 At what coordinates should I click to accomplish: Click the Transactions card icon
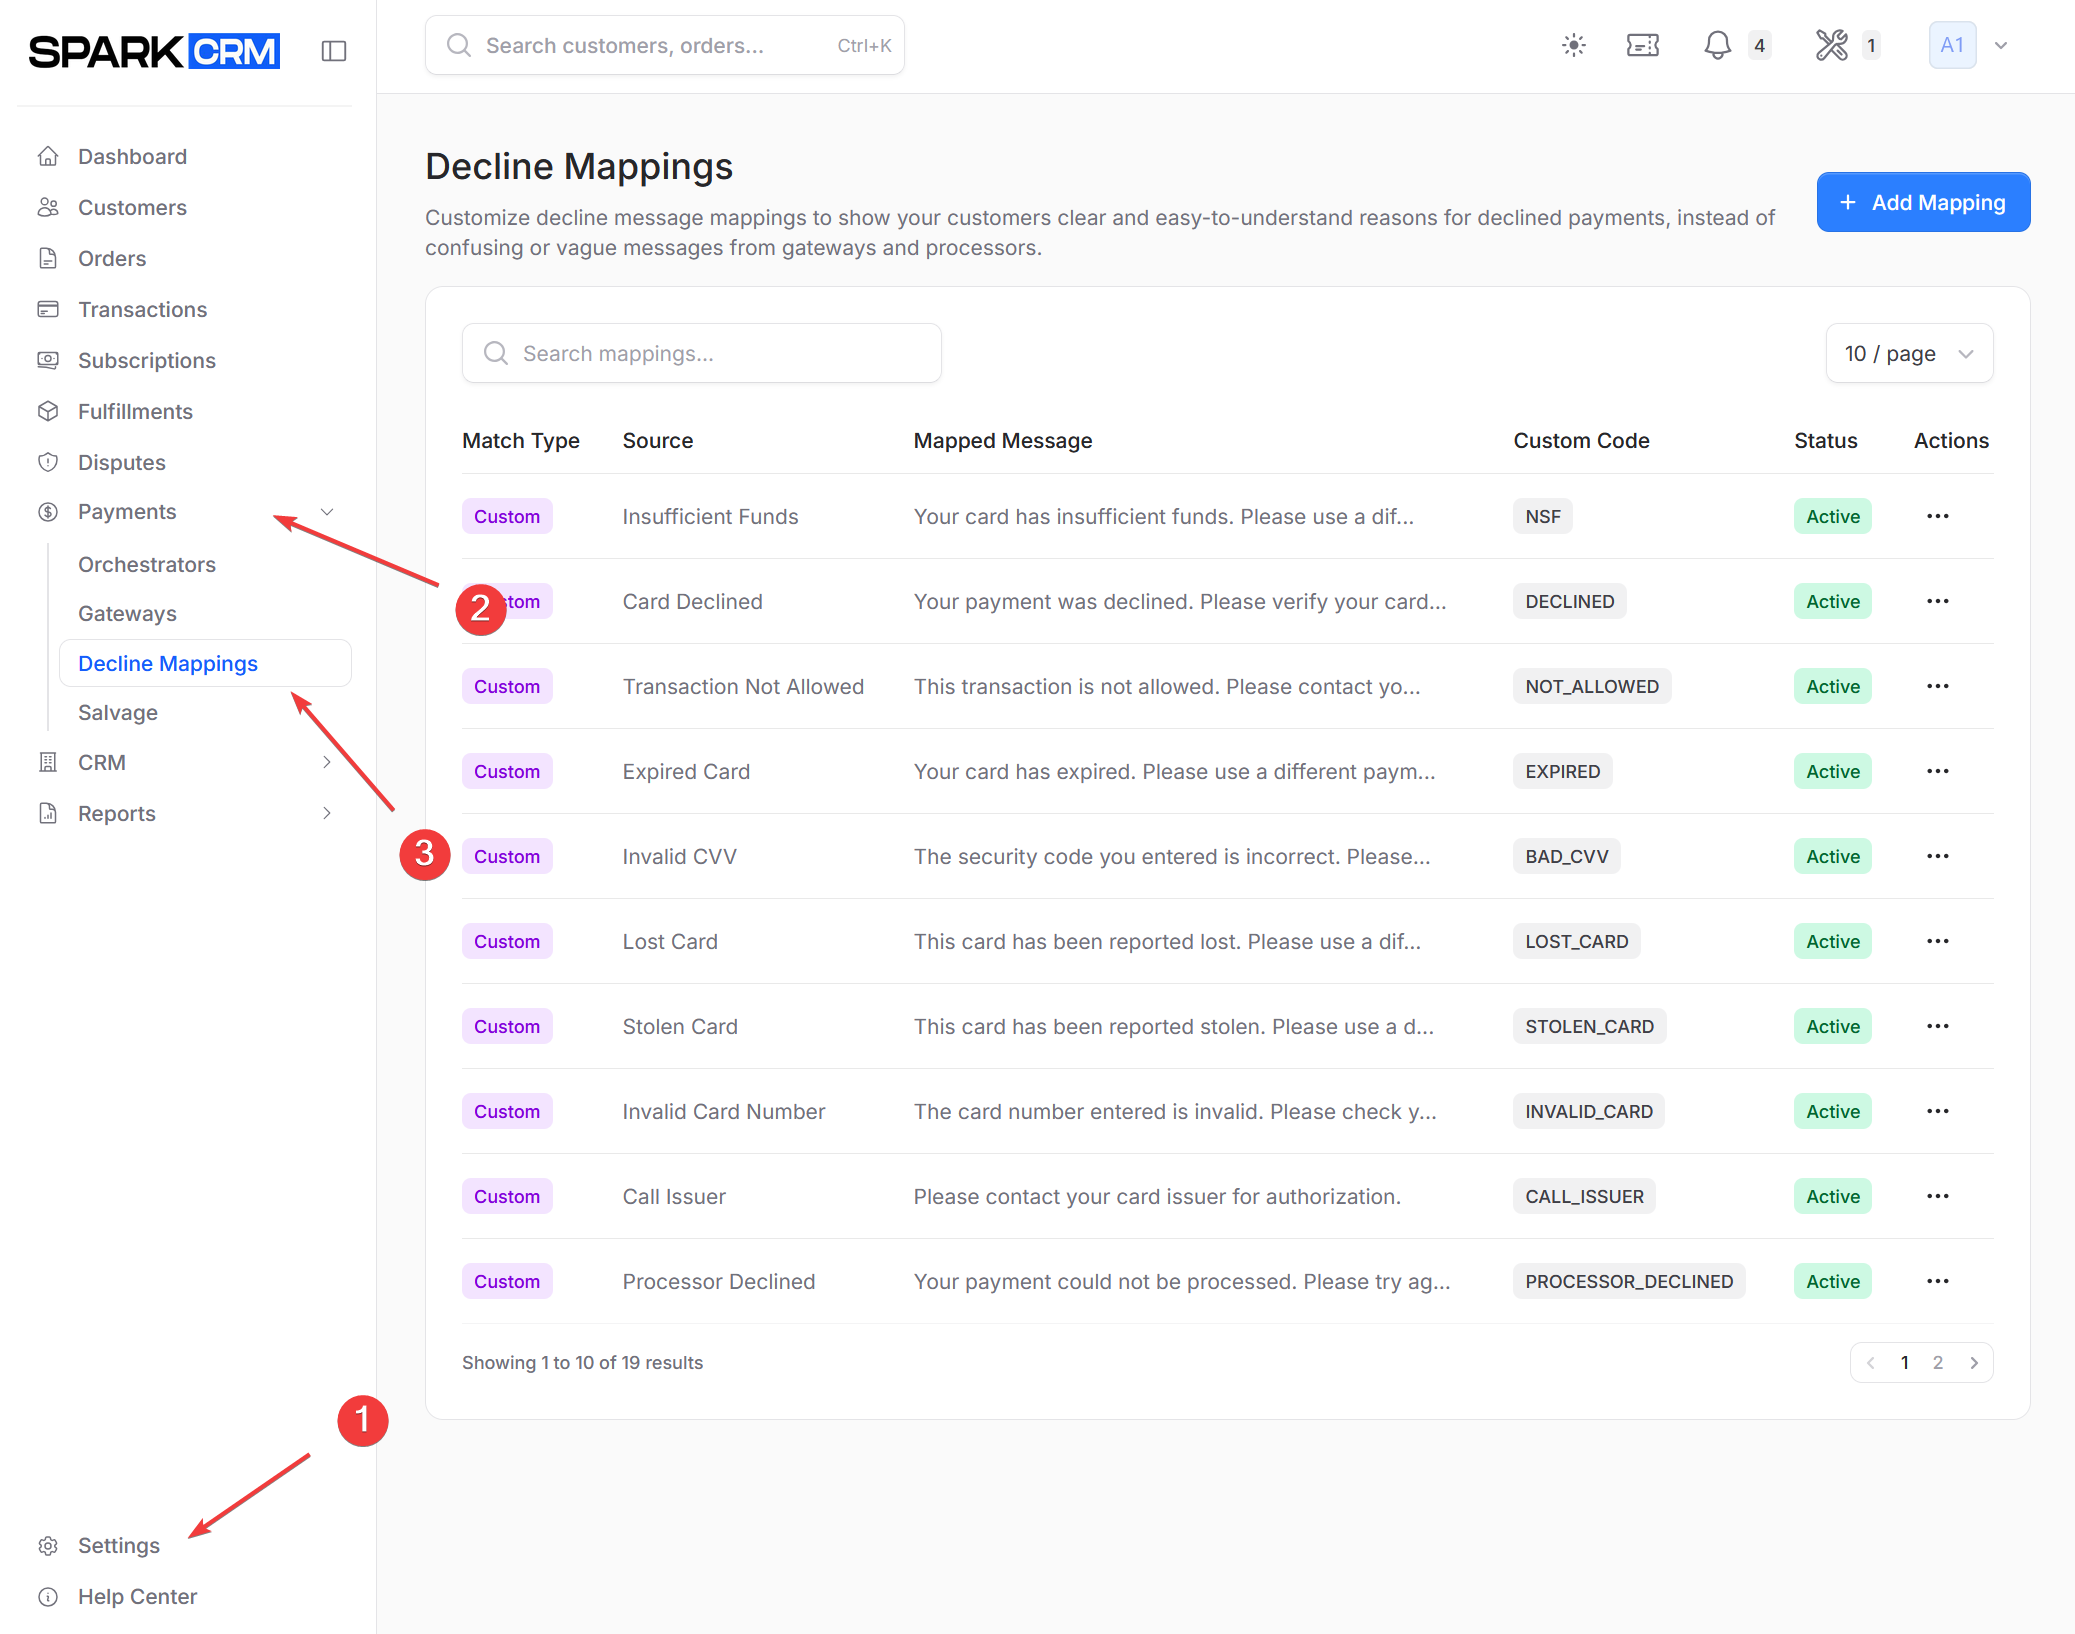[48, 309]
